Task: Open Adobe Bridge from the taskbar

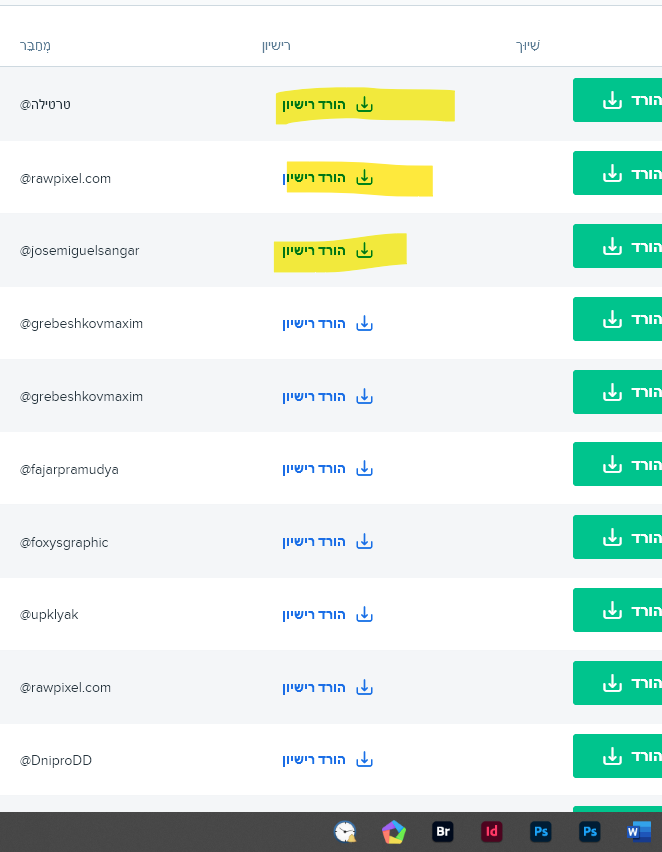Action: pos(443,832)
